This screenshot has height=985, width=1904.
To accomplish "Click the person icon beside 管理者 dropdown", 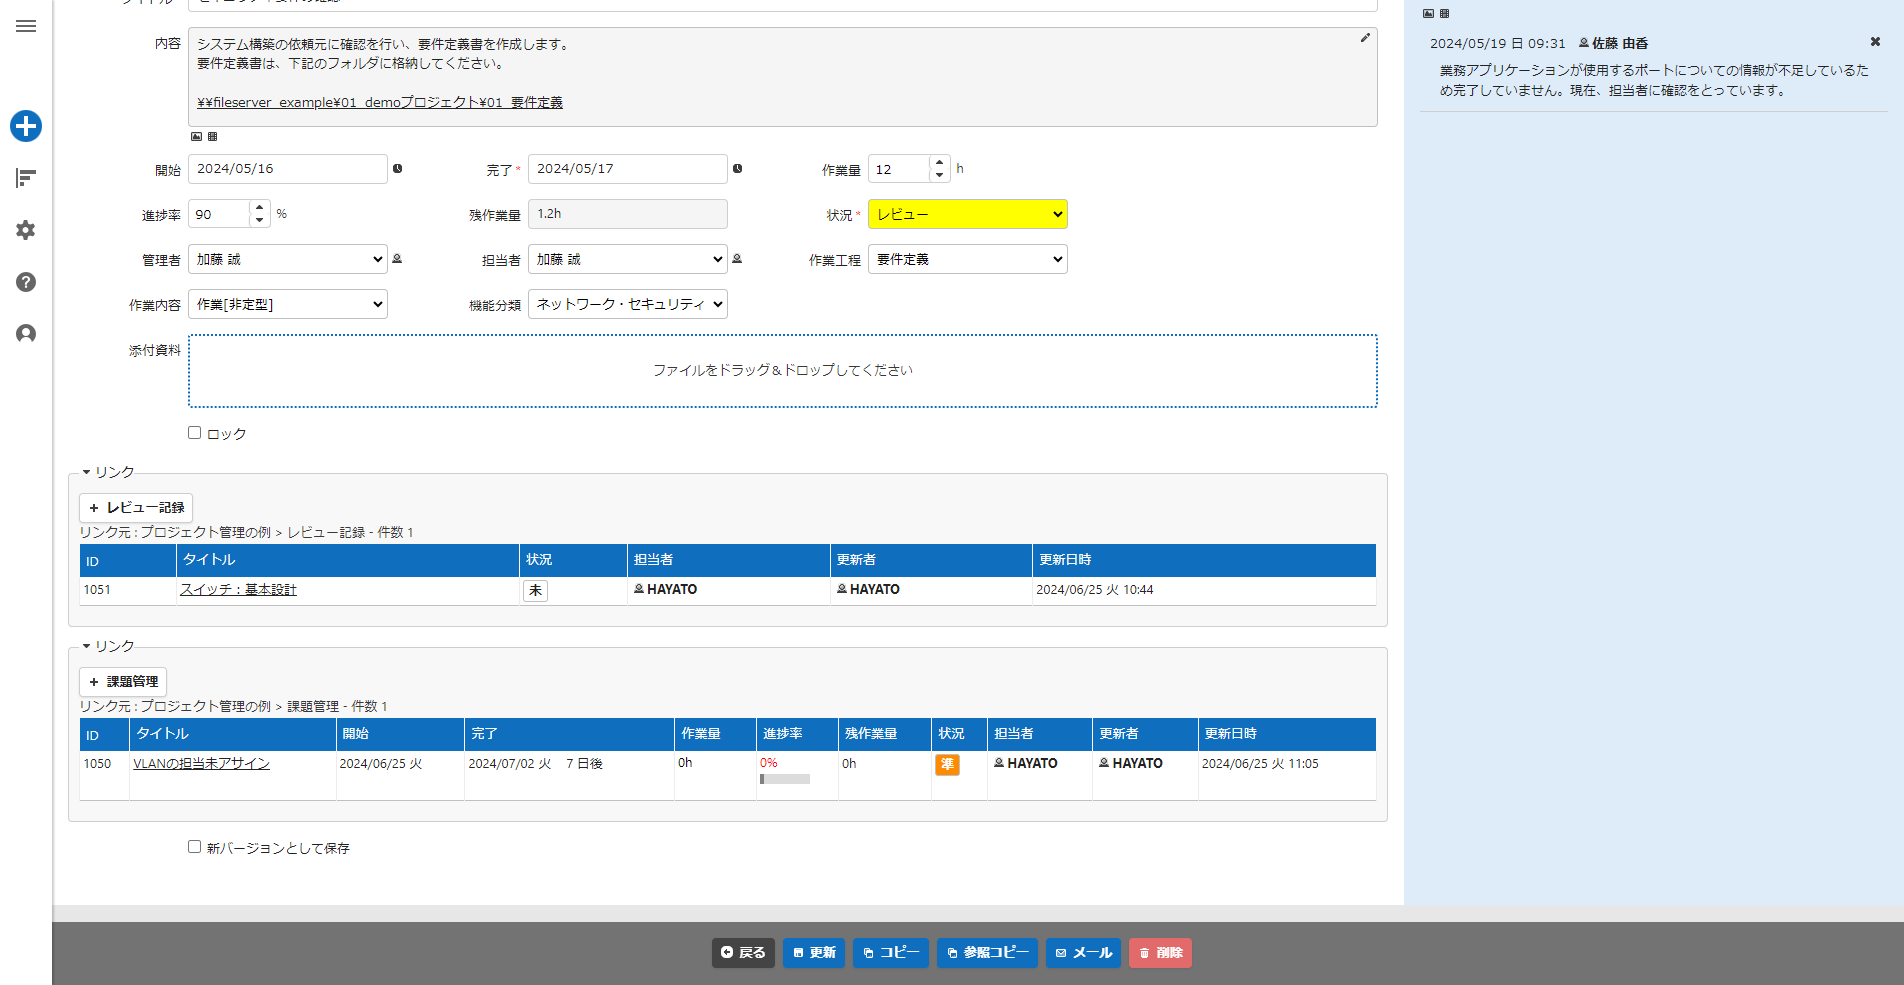I will pyautogui.click(x=397, y=259).
